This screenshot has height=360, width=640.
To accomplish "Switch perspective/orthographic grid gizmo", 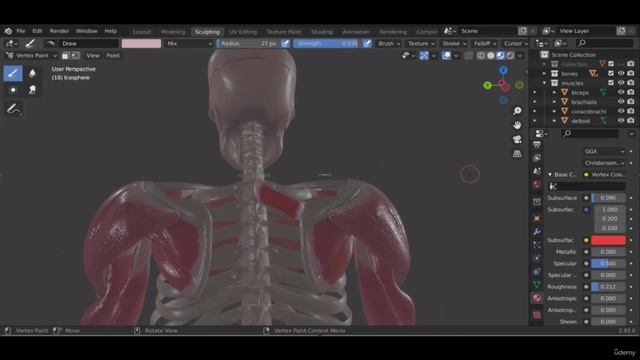I will (517, 153).
